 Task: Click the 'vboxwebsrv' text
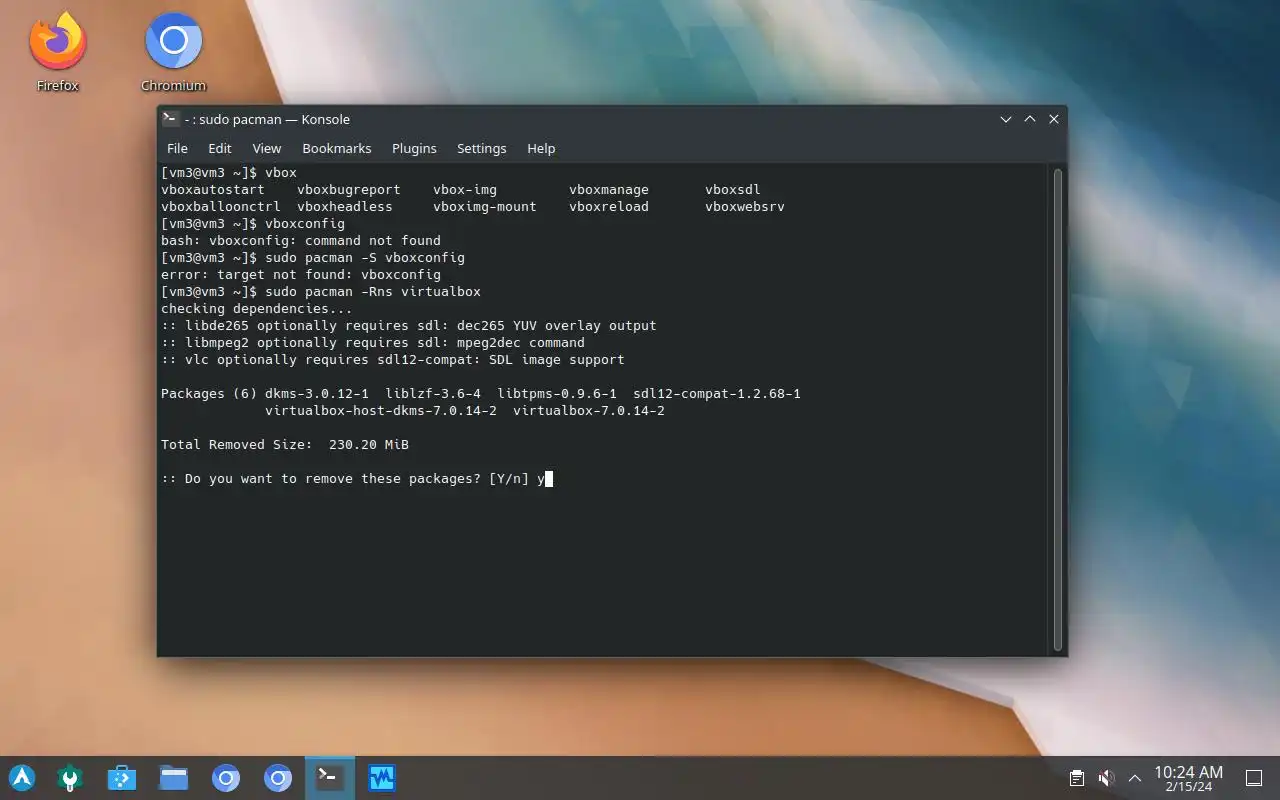pos(745,207)
